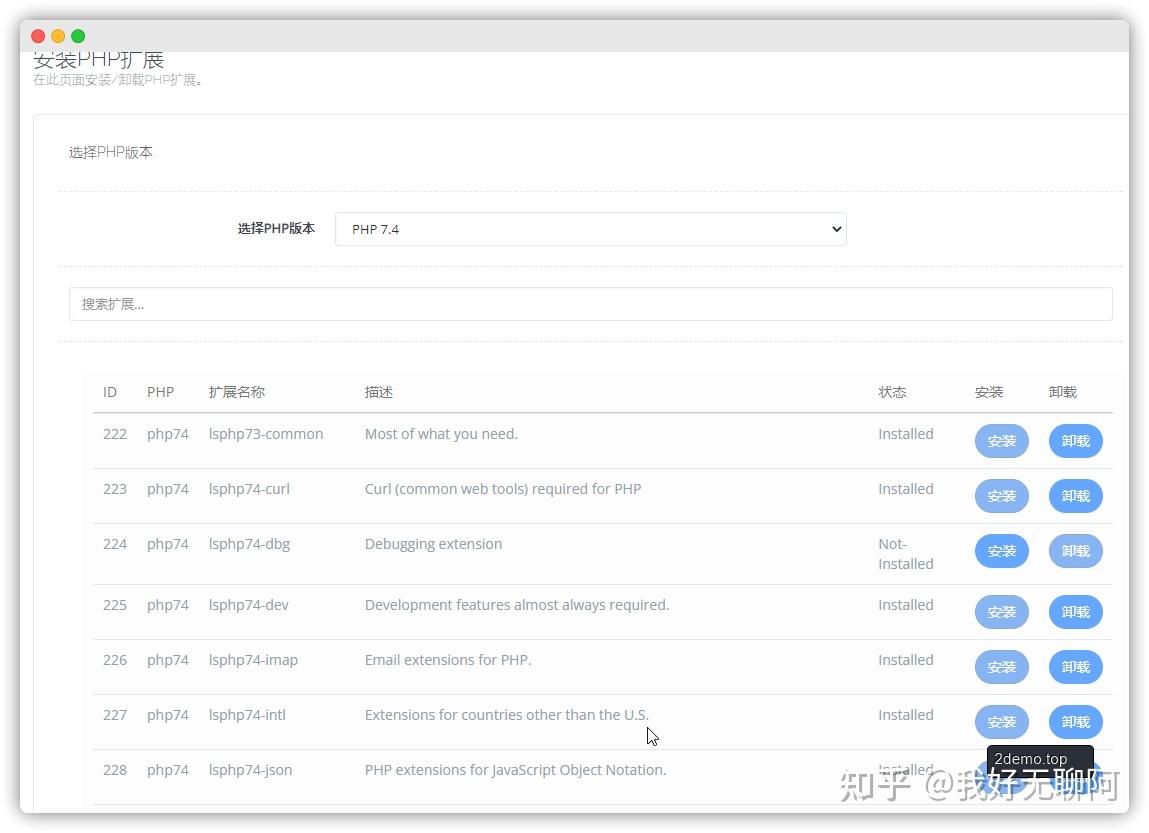The height and width of the screenshot is (833, 1149).
Task: Install lsphp74-curl extension
Action: pyautogui.click(x=1002, y=496)
